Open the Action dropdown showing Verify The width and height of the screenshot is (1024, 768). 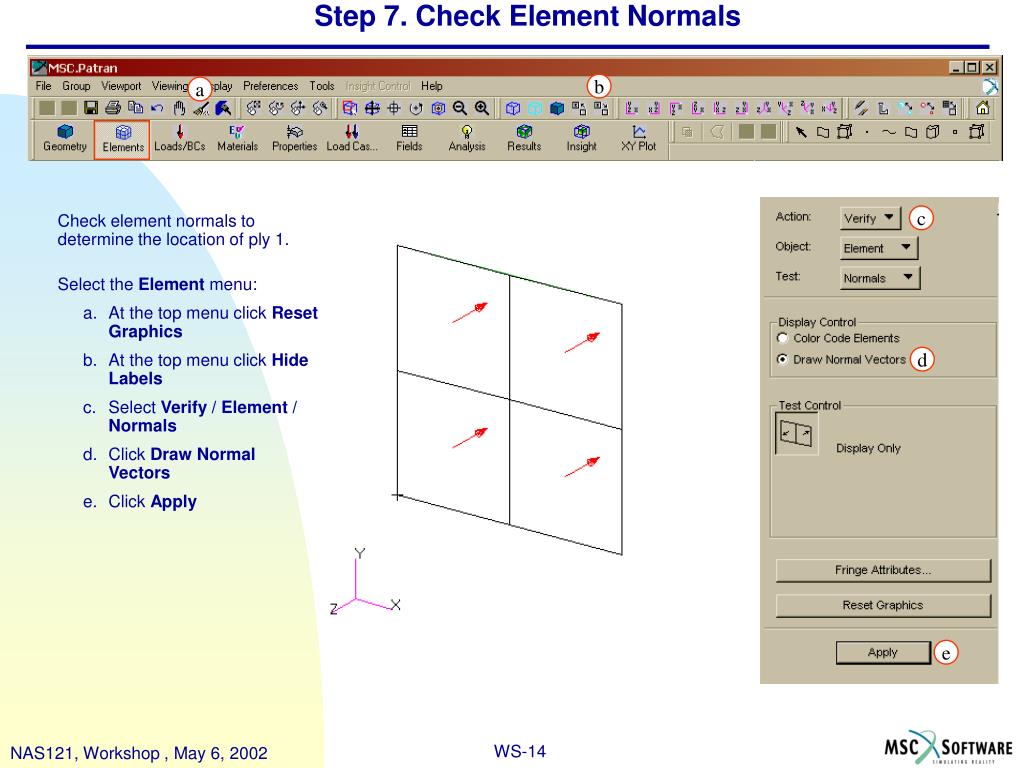[870, 218]
